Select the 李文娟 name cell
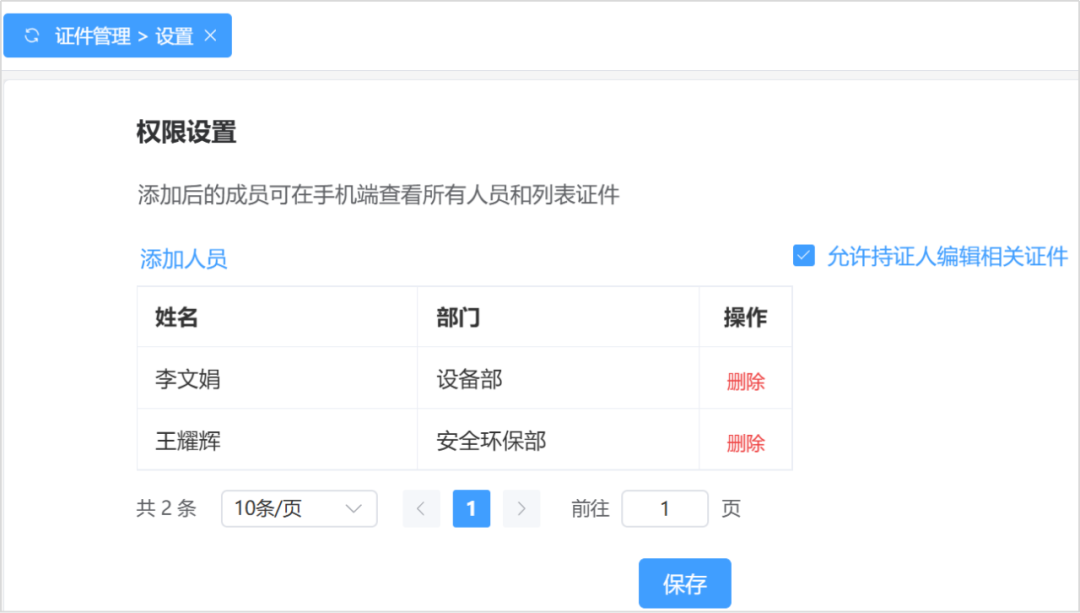1080x613 pixels. click(188, 380)
